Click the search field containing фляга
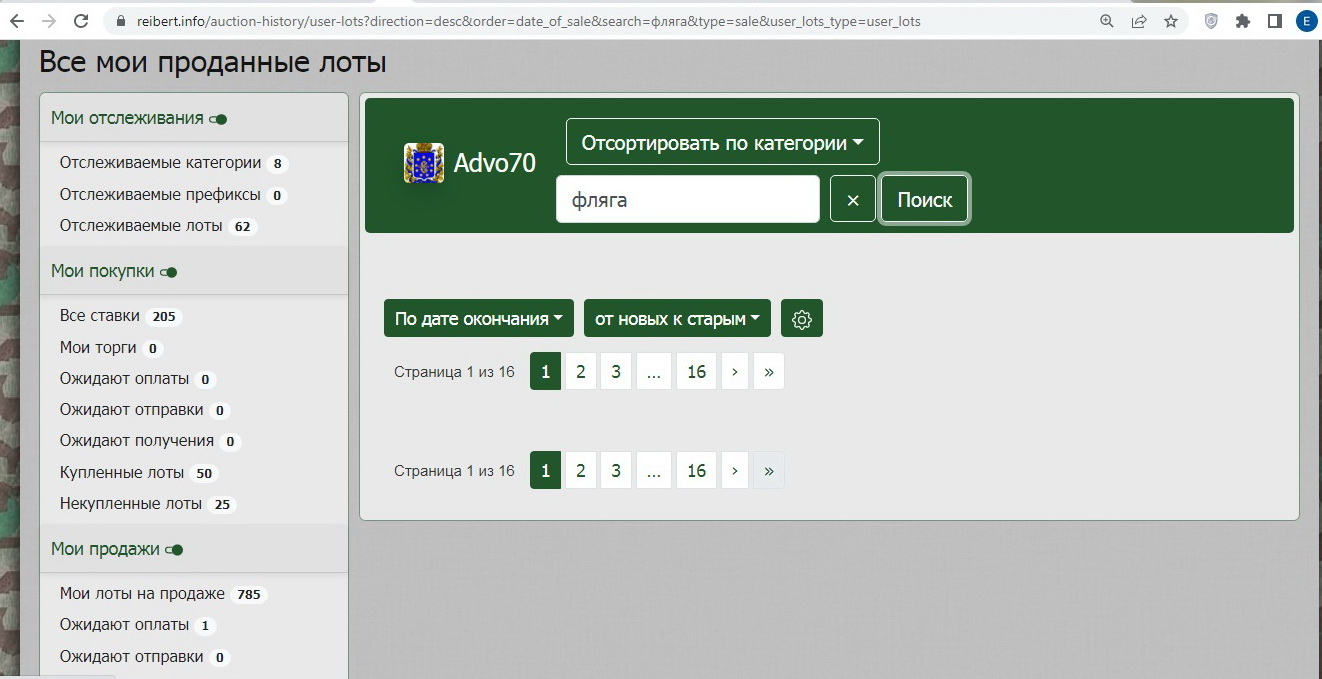Viewport: 1322px width, 679px height. (x=687, y=200)
